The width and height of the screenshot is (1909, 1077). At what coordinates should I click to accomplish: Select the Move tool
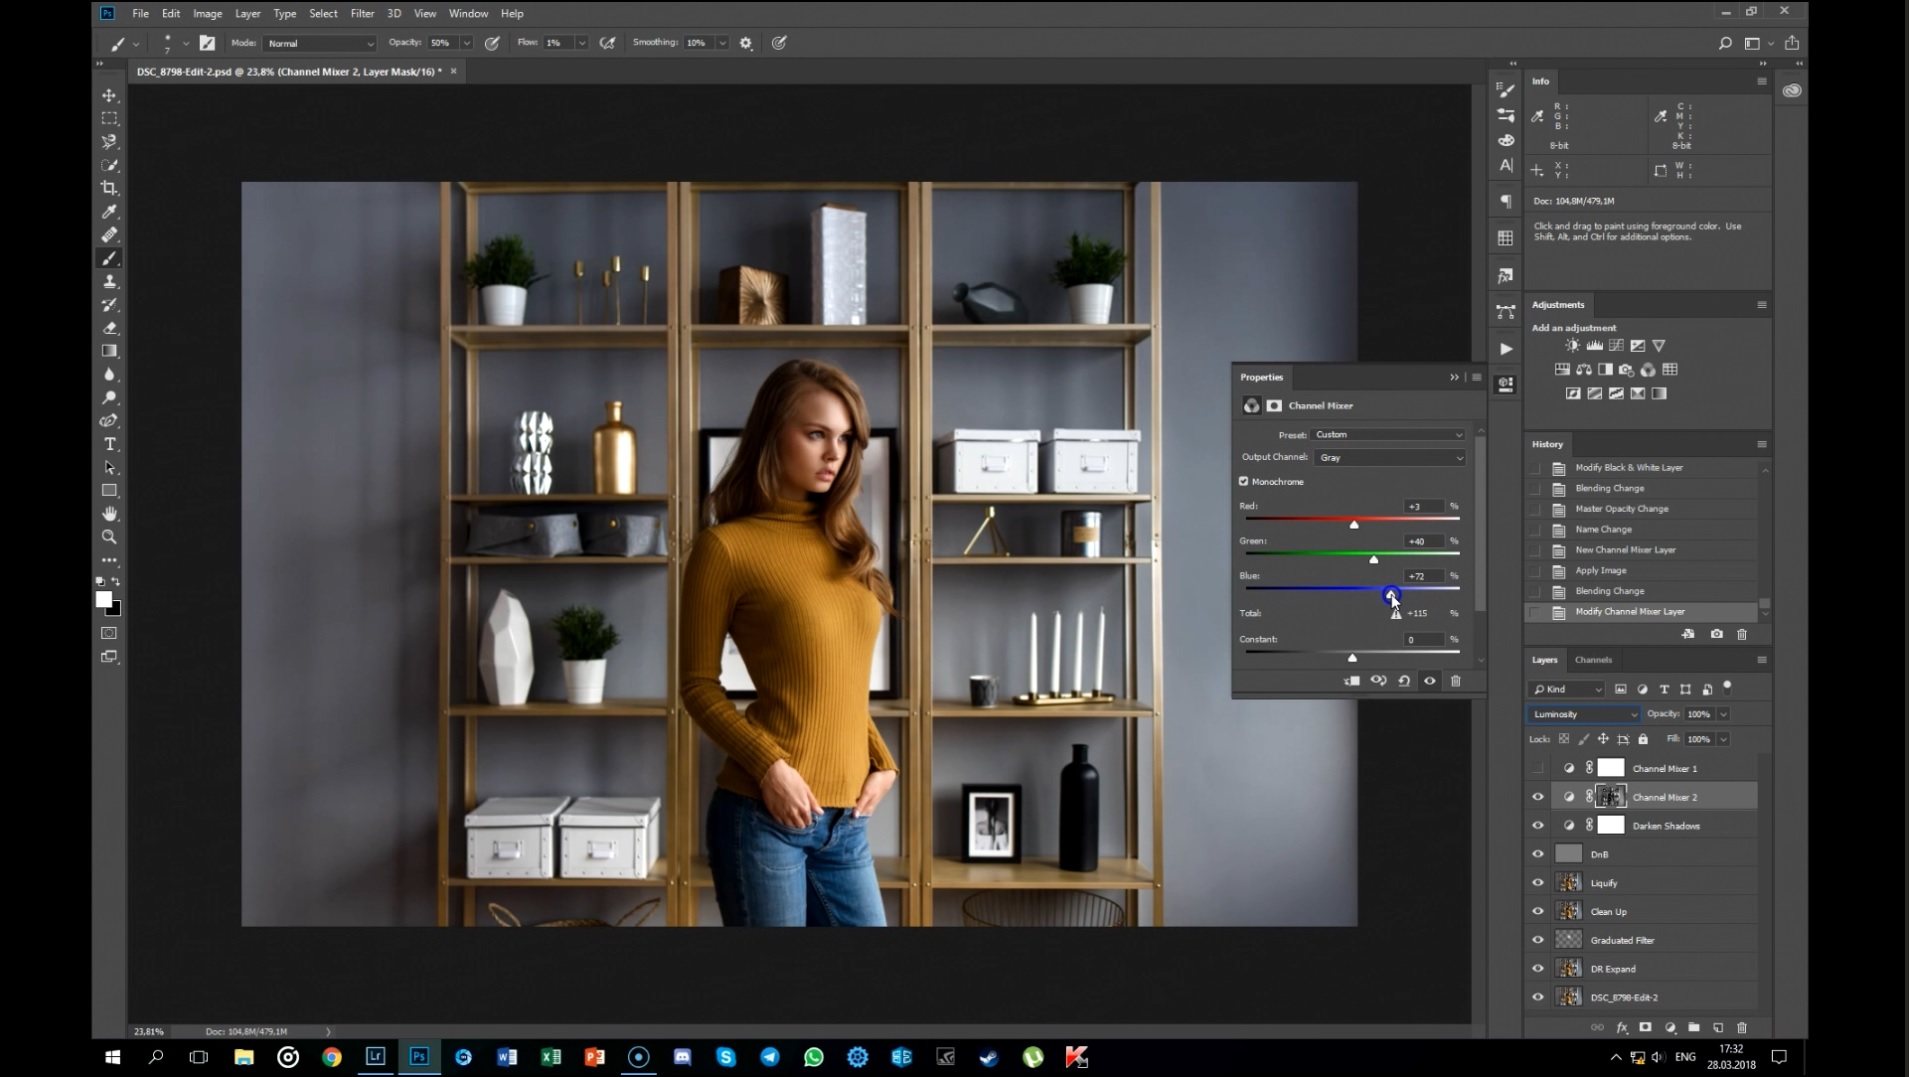[109, 95]
